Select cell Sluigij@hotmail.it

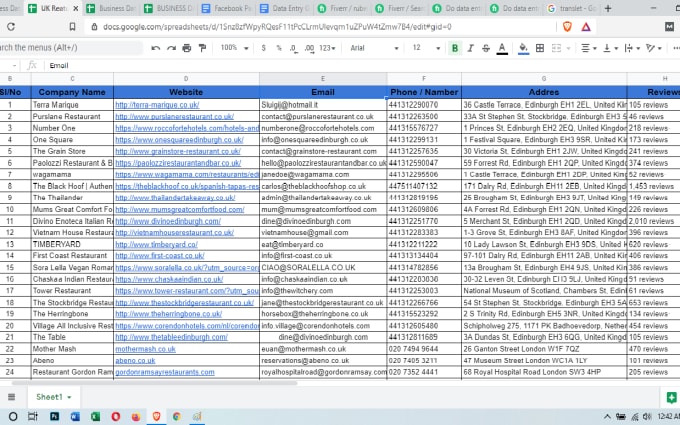pos(323,105)
